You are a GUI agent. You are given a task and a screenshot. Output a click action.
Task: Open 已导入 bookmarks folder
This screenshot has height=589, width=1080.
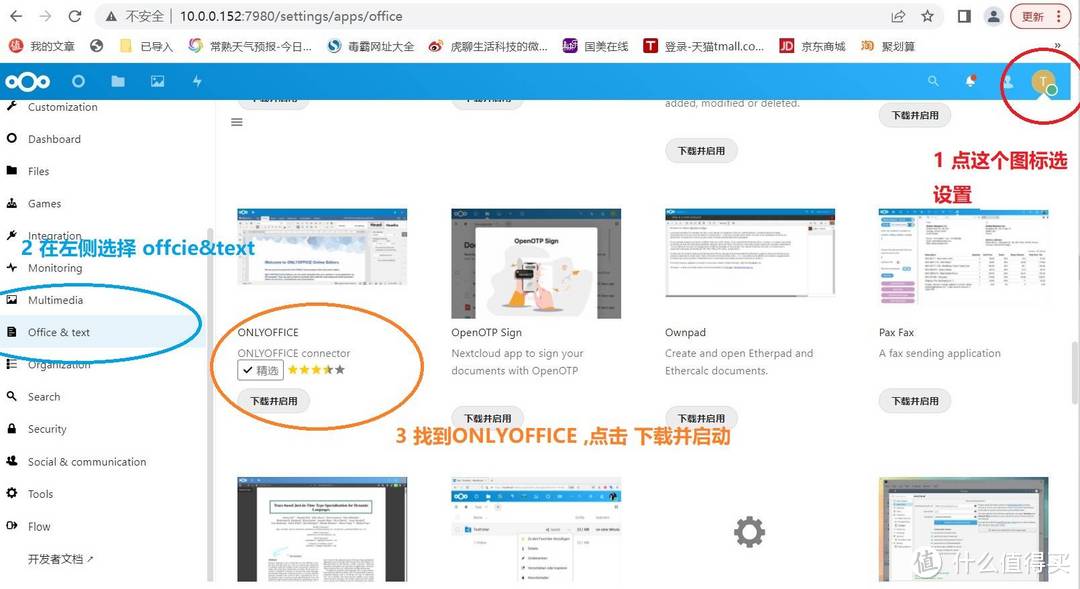click(x=145, y=46)
